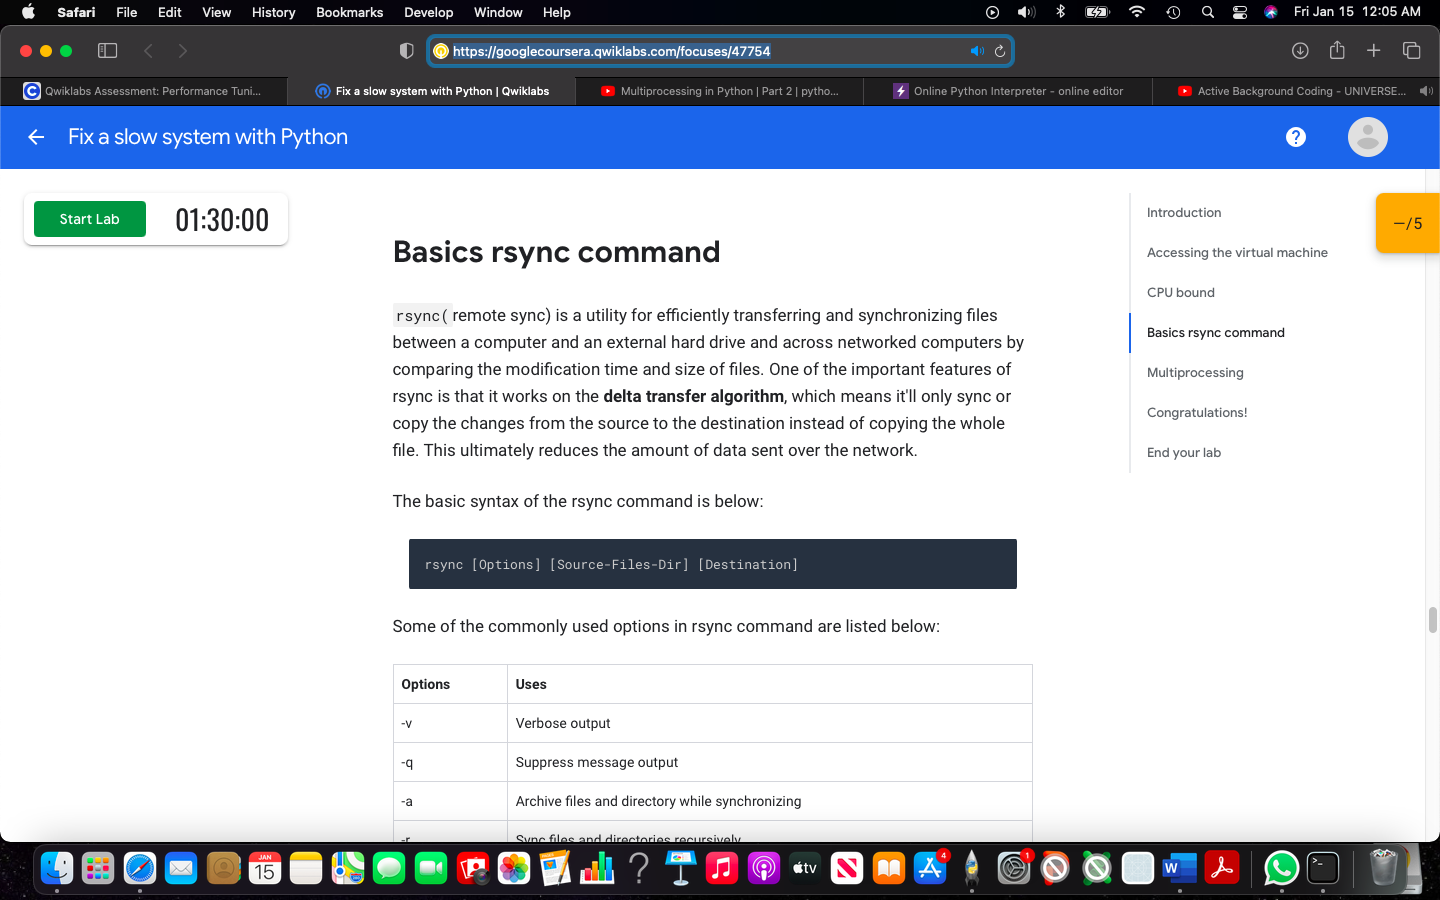Open Safari's tab overview grid
The height and width of the screenshot is (900, 1440).
click(x=1411, y=50)
